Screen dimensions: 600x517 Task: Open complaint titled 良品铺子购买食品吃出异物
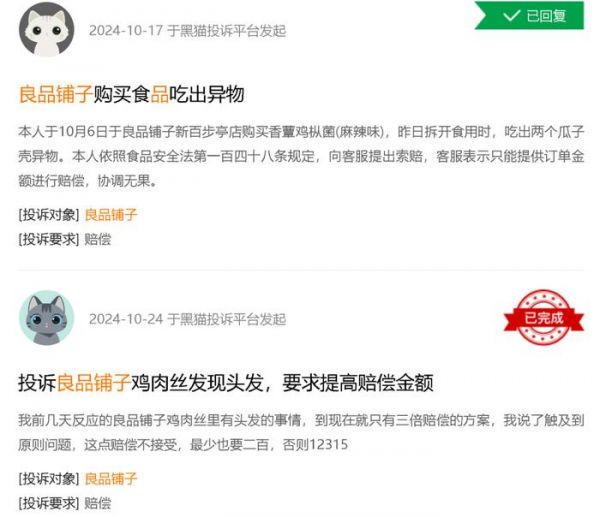coord(131,94)
